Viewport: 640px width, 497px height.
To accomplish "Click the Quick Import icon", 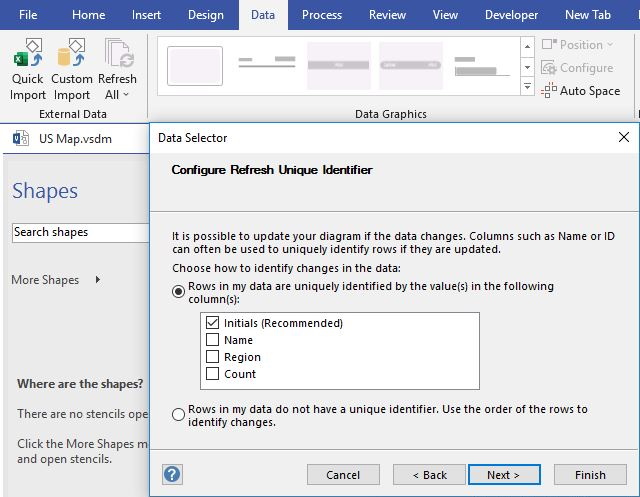I will point(27,56).
